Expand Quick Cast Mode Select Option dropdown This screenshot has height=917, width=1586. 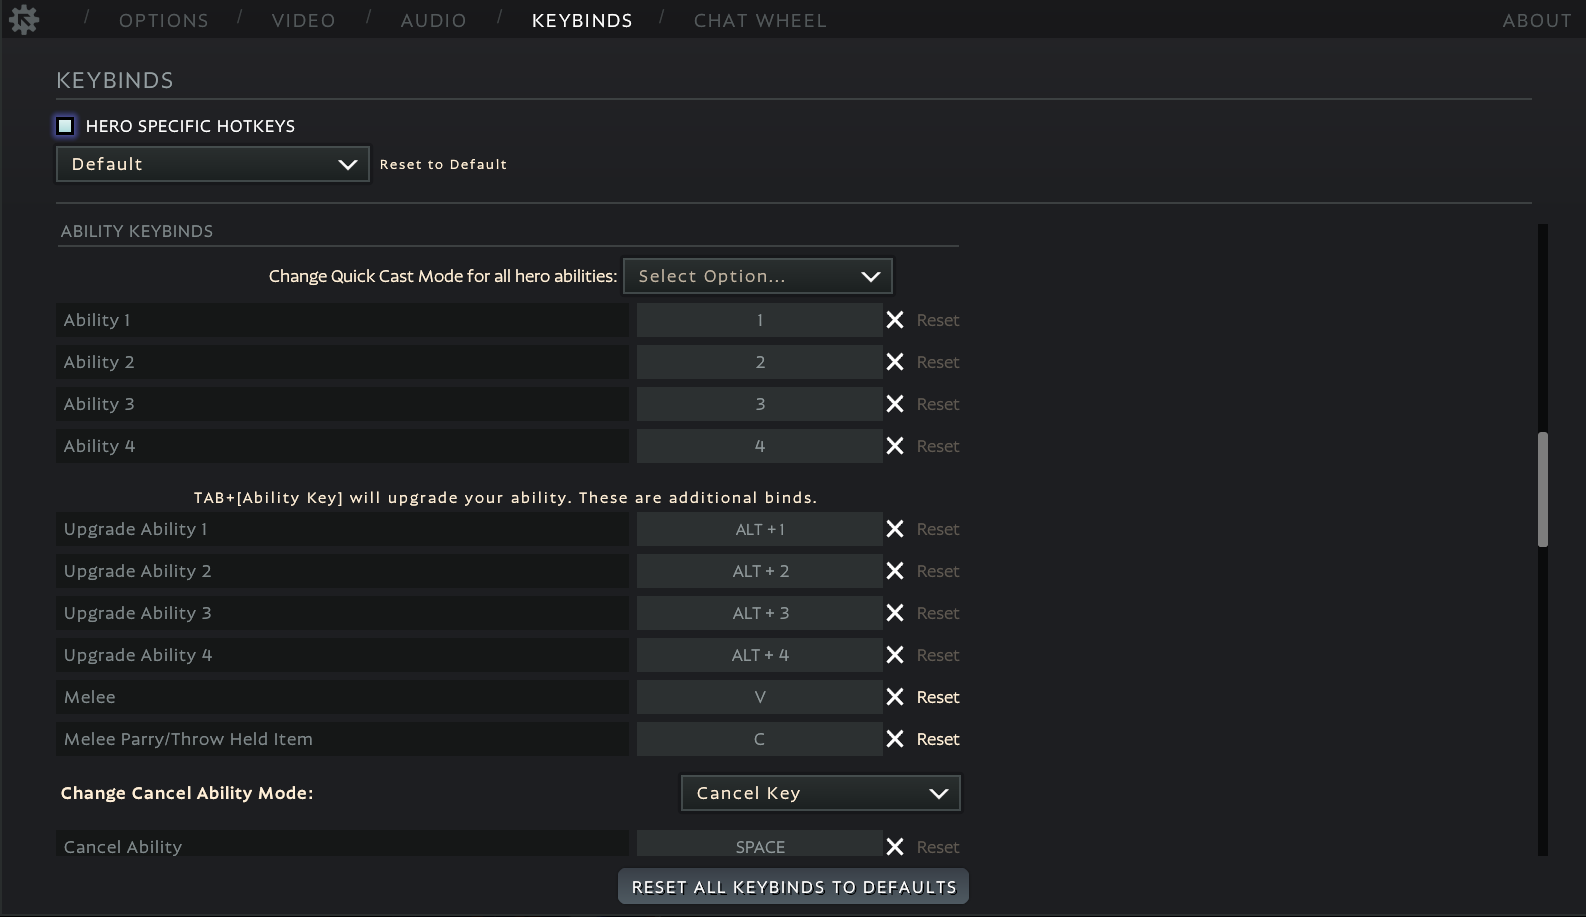point(757,276)
